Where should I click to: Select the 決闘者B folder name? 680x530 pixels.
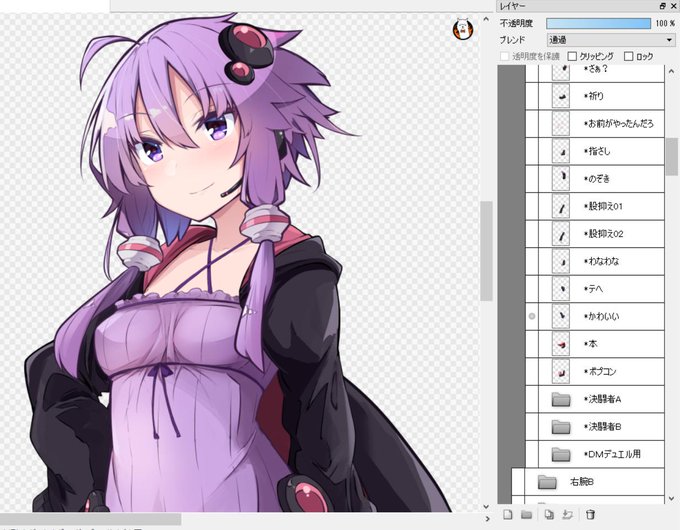pyautogui.click(x=602, y=427)
